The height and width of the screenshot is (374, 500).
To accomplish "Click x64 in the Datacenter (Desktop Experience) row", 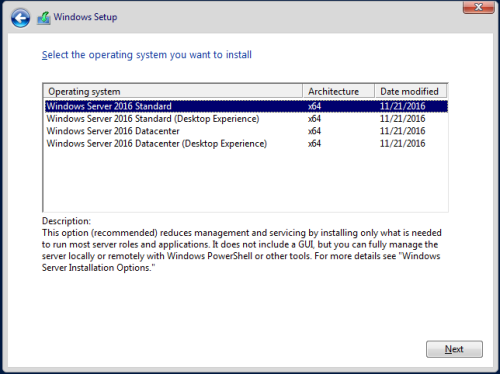I will (314, 144).
